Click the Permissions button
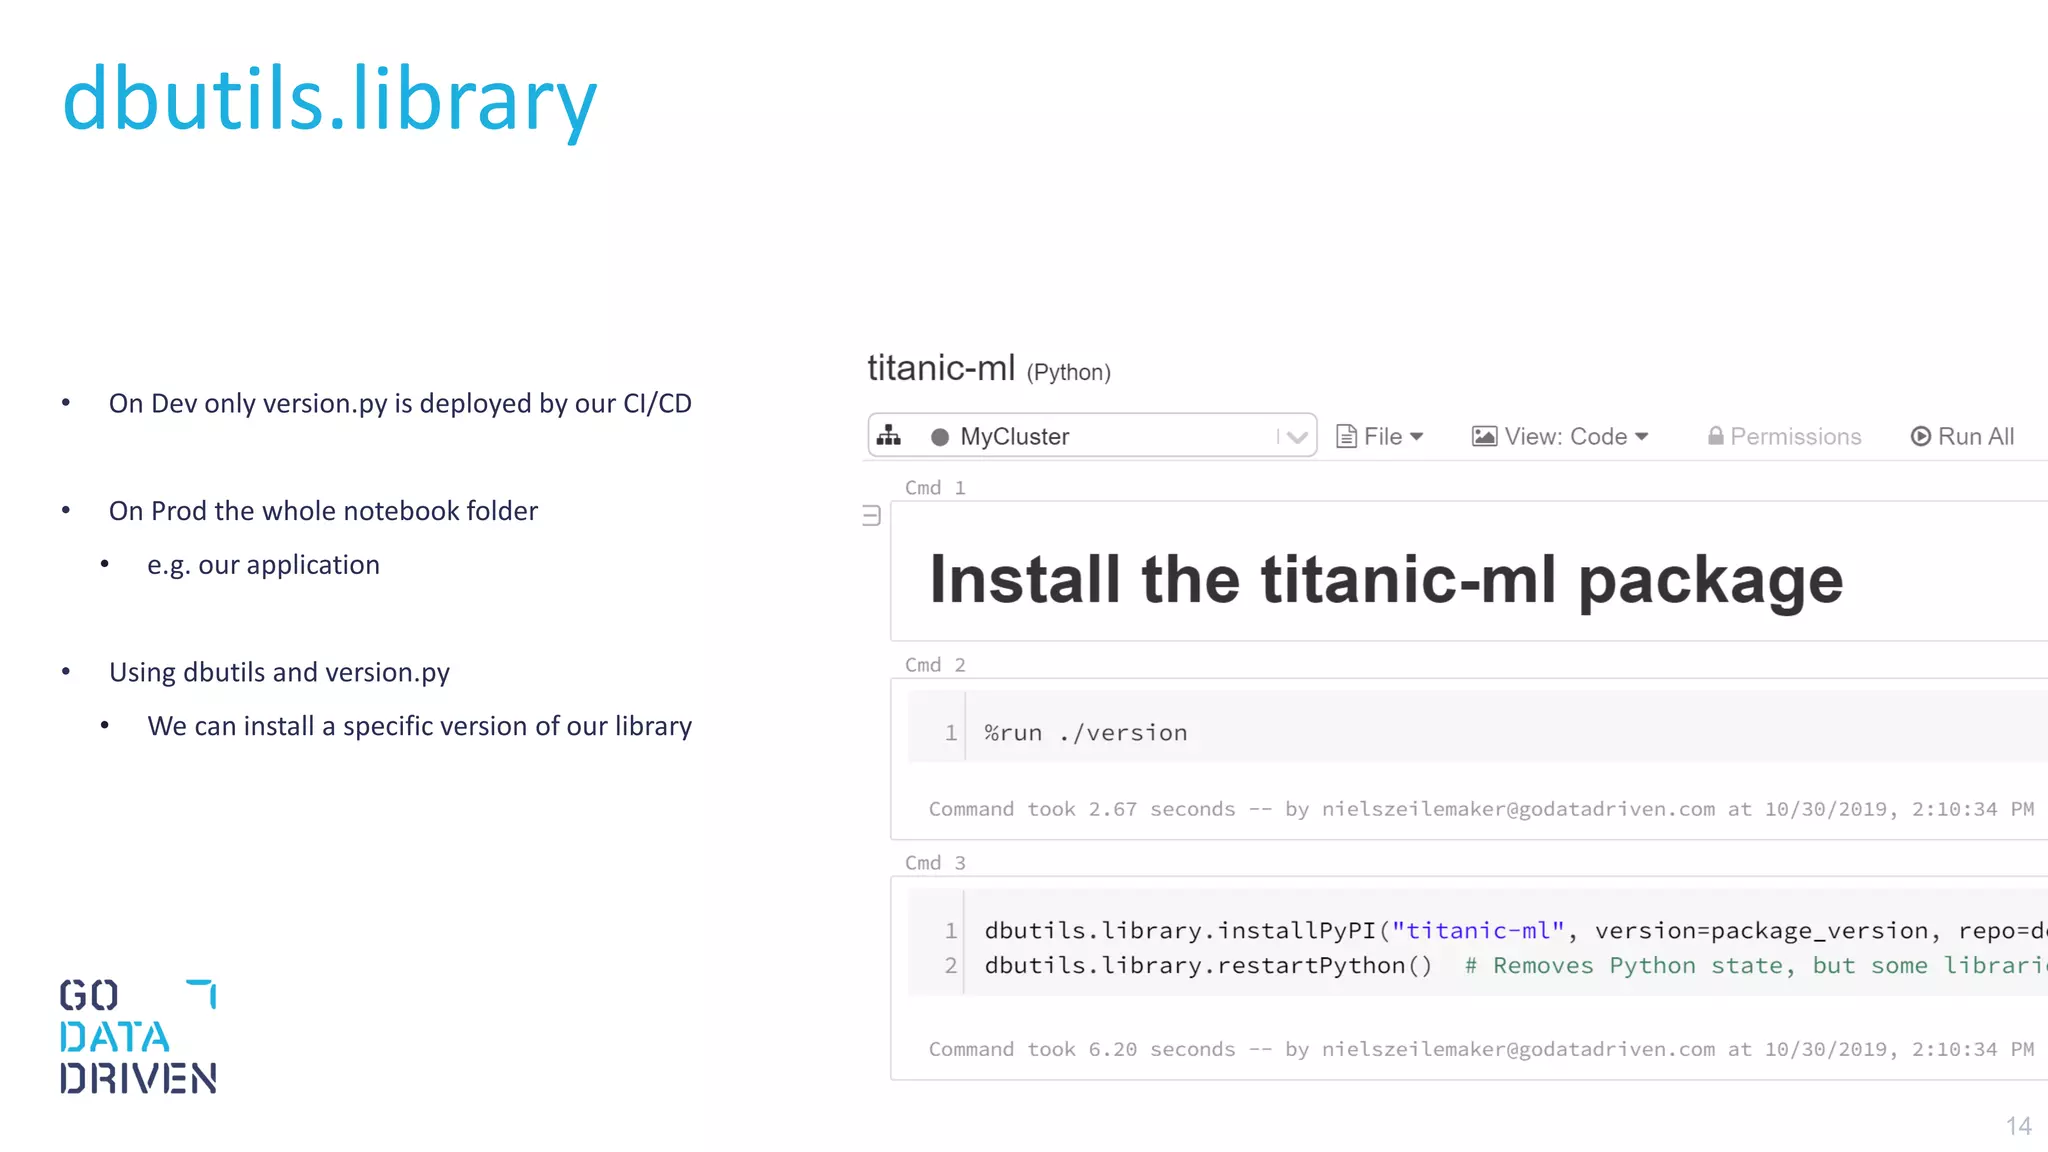The height and width of the screenshot is (1152, 2048). tap(1785, 437)
